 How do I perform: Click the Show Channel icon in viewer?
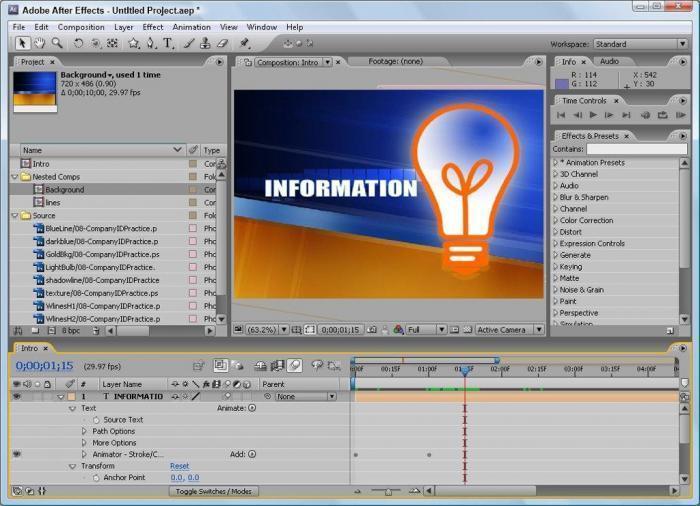(x=398, y=330)
